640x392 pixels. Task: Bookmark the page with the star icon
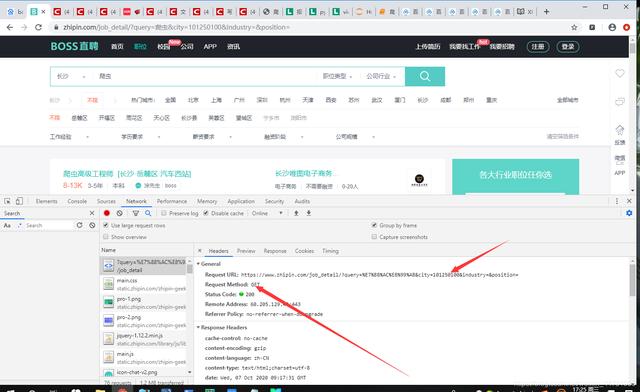[574, 27]
